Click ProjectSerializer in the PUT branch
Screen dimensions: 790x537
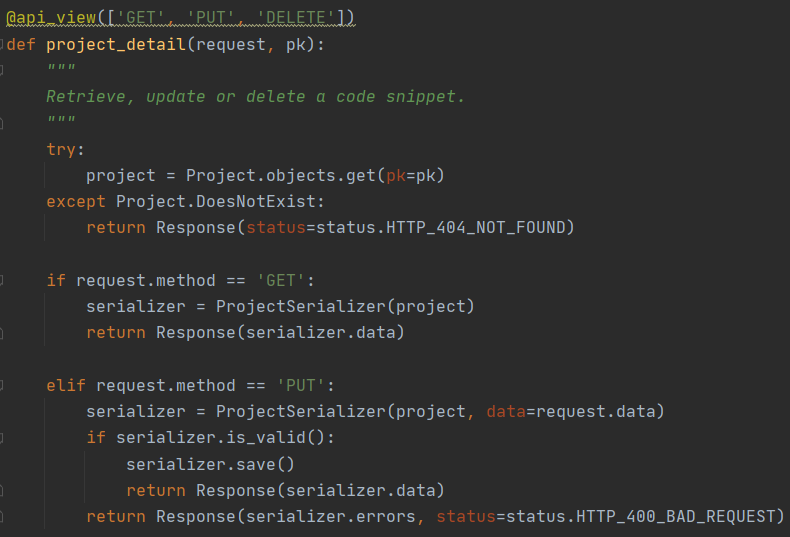click(x=301, y=412)
